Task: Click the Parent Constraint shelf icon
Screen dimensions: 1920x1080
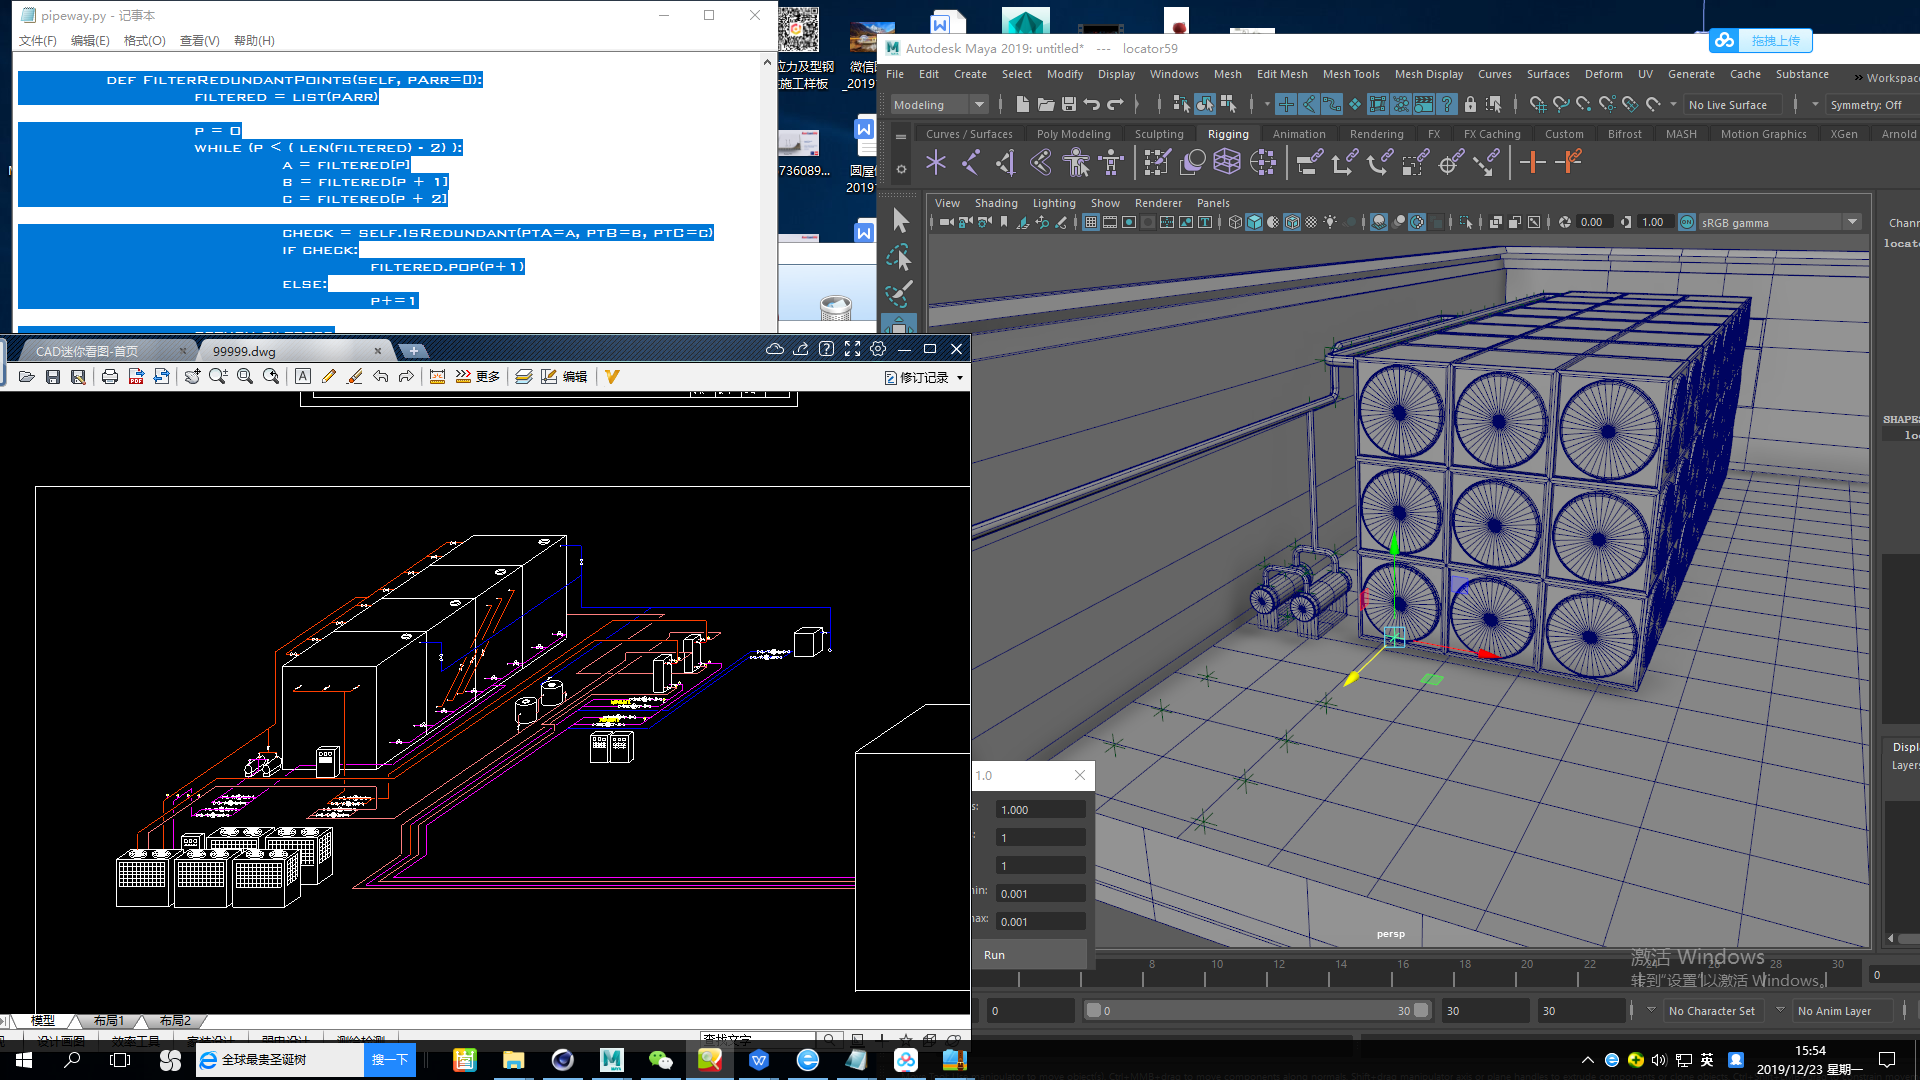Action: 1309,162
